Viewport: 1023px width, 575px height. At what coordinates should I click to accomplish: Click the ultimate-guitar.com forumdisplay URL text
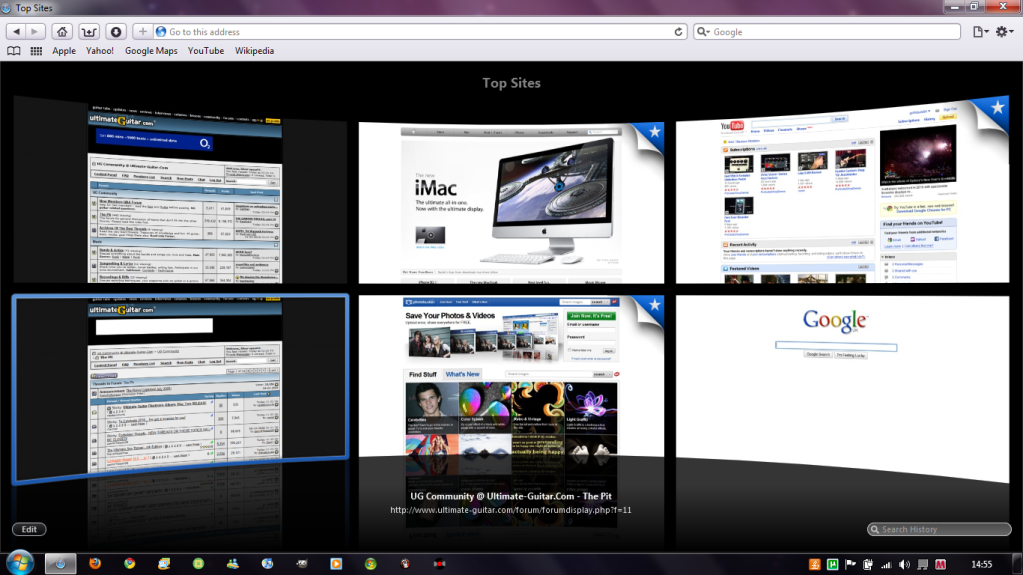click(511, 510)
